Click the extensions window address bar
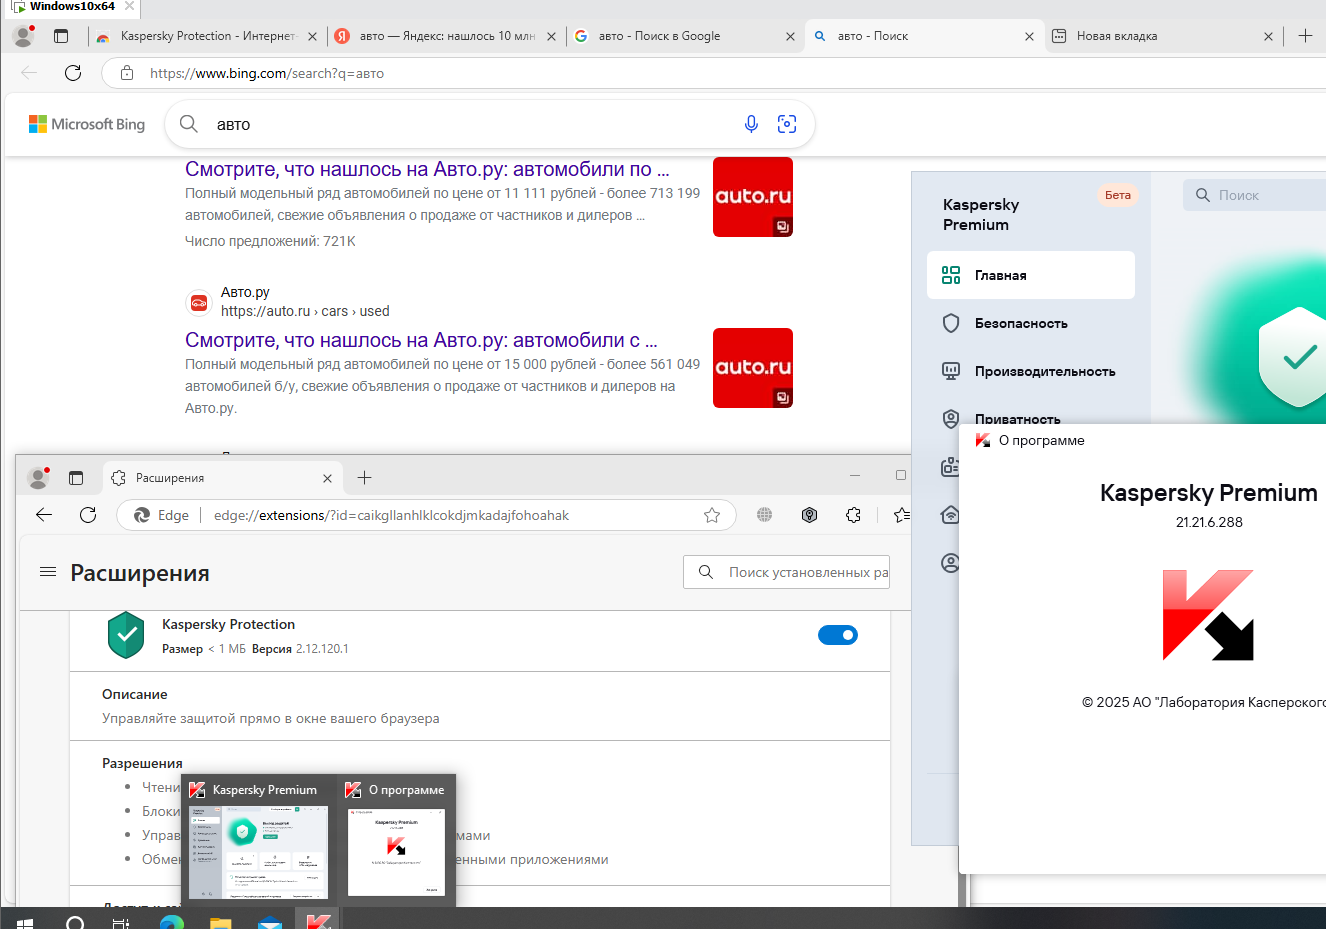This screenshot has height=929, width=1326. click(427, 515)
